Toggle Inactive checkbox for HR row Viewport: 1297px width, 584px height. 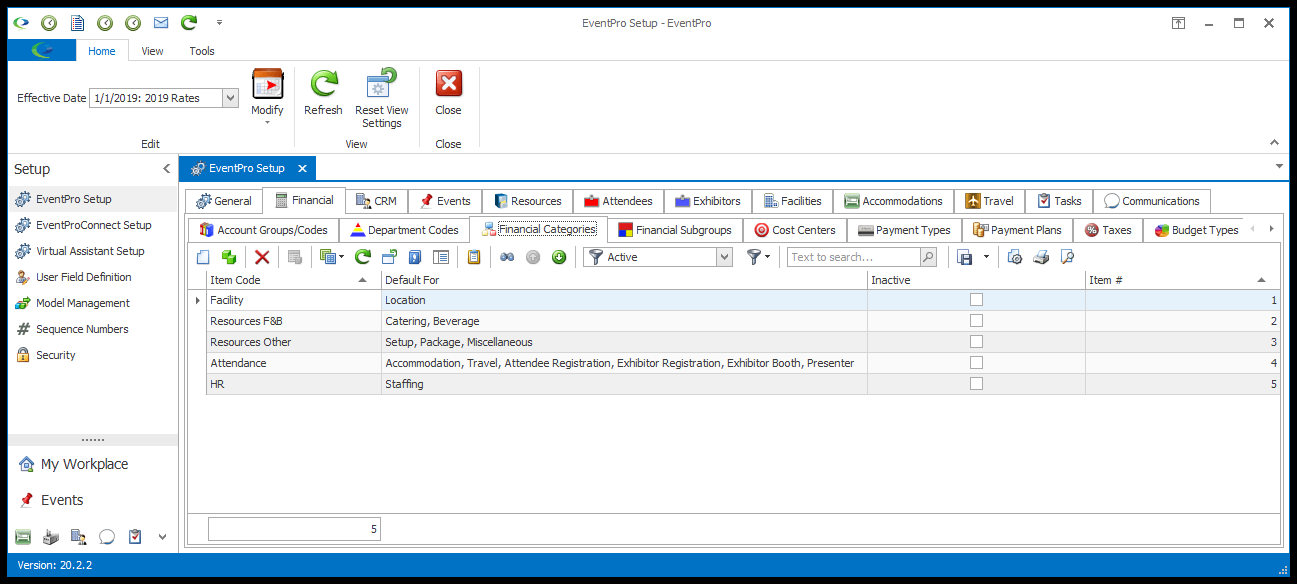[976, 383]
